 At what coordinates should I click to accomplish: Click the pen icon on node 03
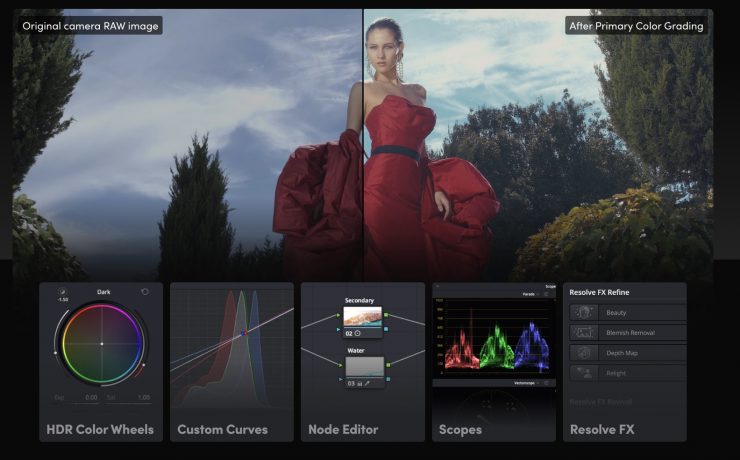[367, 383]
